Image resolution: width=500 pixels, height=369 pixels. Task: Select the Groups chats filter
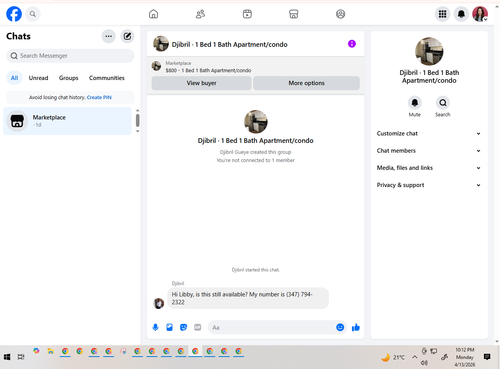[x=68, y=78]
